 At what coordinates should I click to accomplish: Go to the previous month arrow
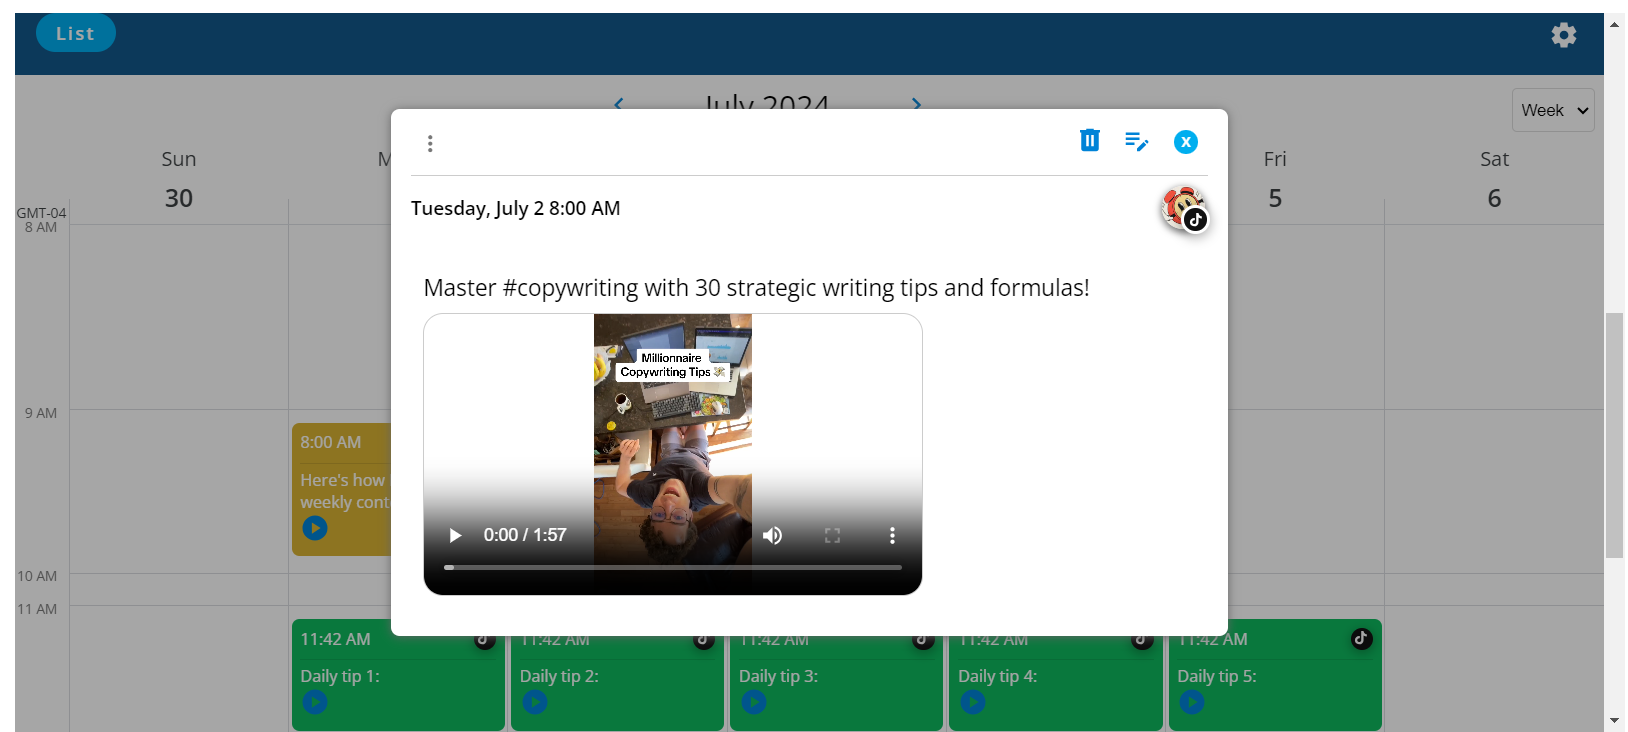coord(618,102)
